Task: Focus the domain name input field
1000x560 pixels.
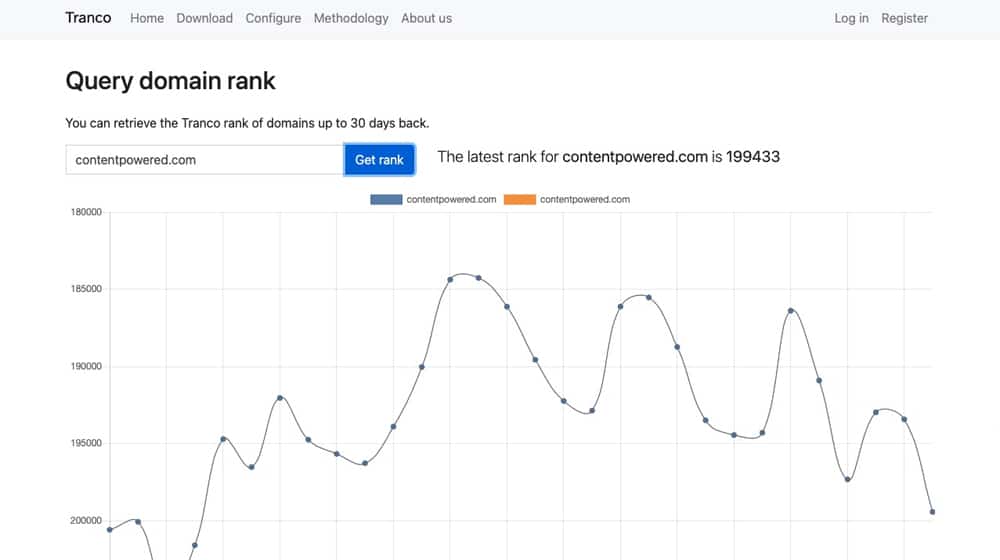Action: pos(204,160)
